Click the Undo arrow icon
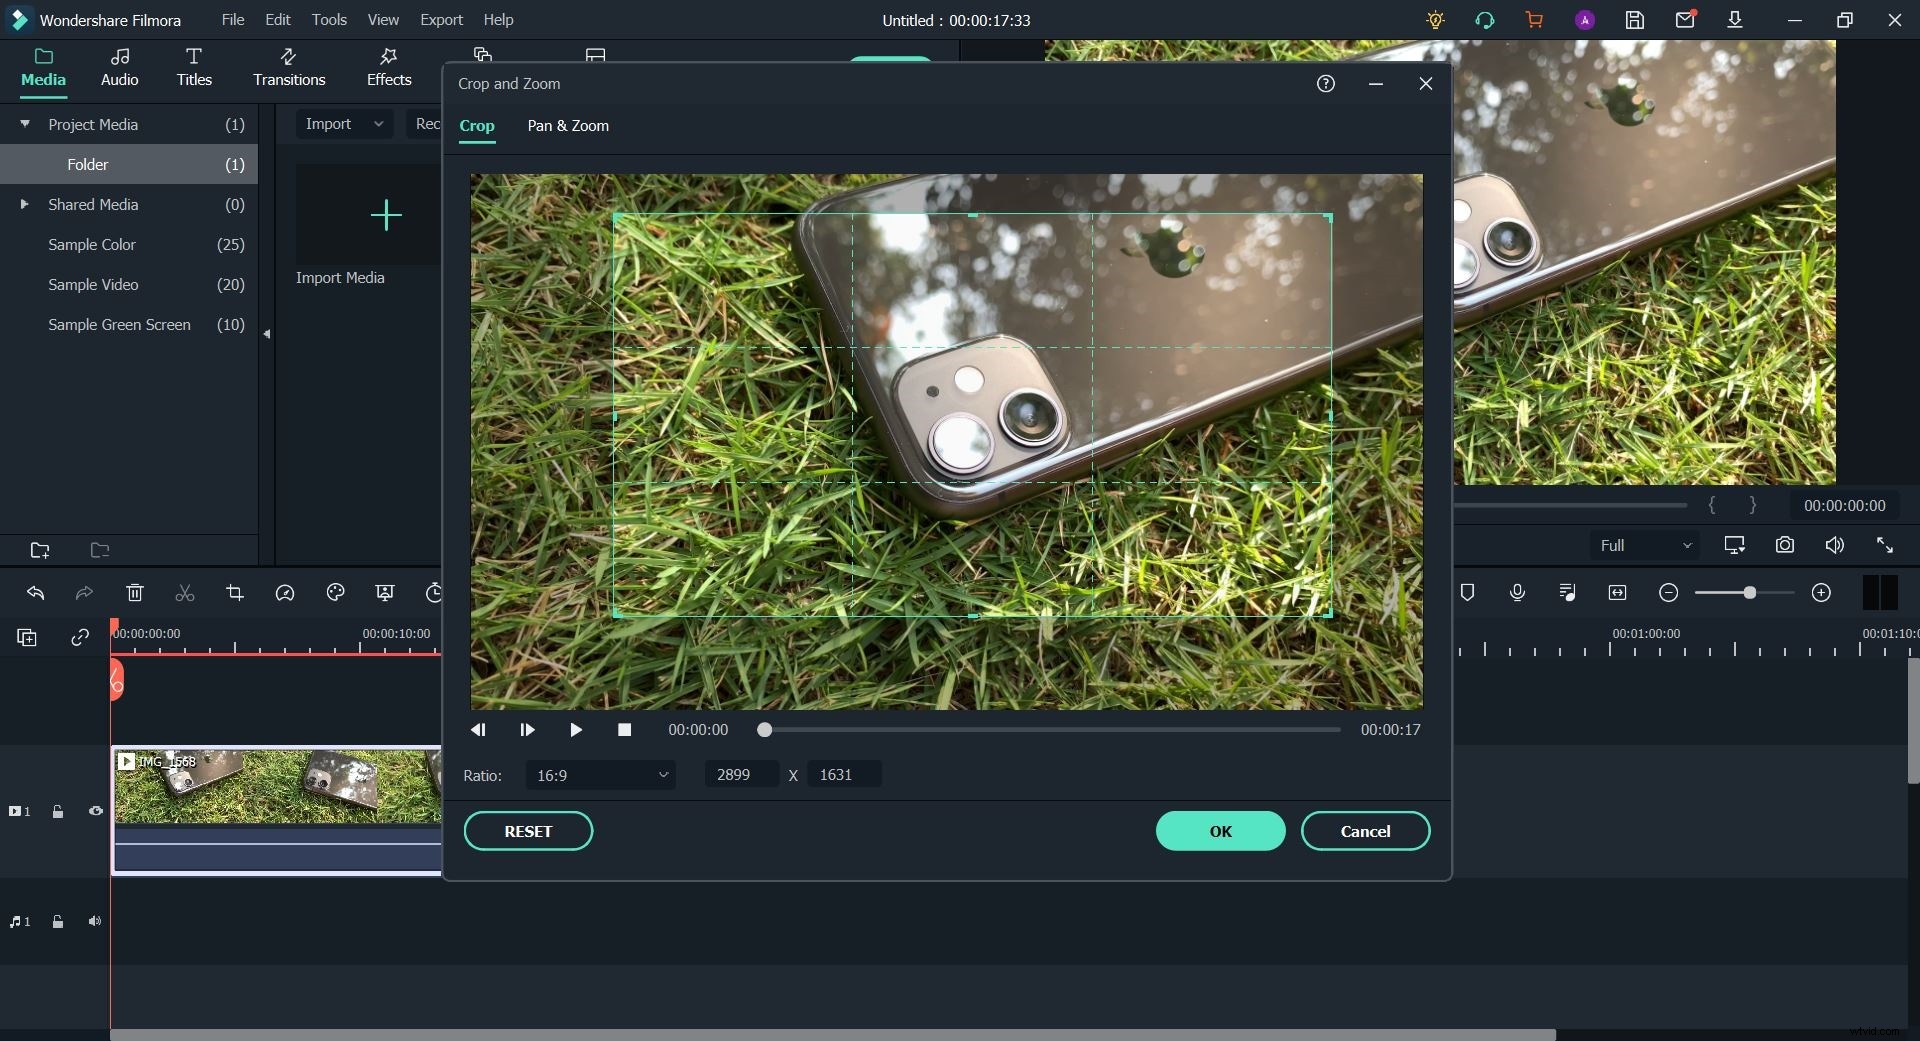The width and height of the screenshot is (1920, 1041). (36, 592)
